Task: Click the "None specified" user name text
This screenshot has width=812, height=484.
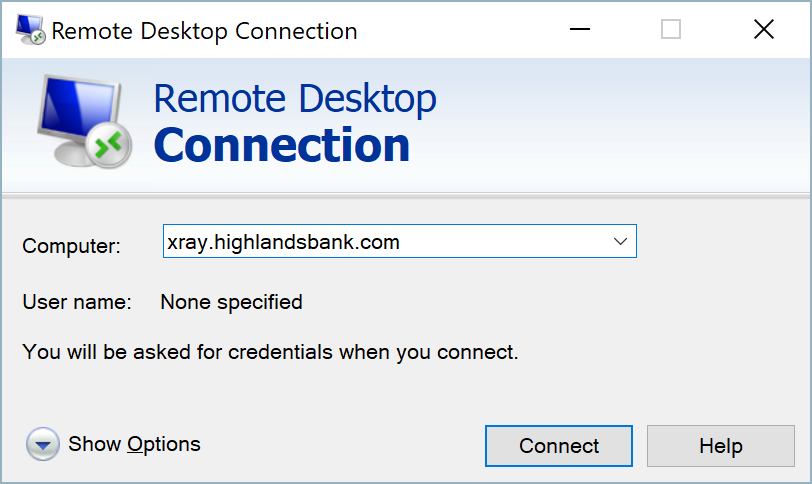Action: (231, 301)
